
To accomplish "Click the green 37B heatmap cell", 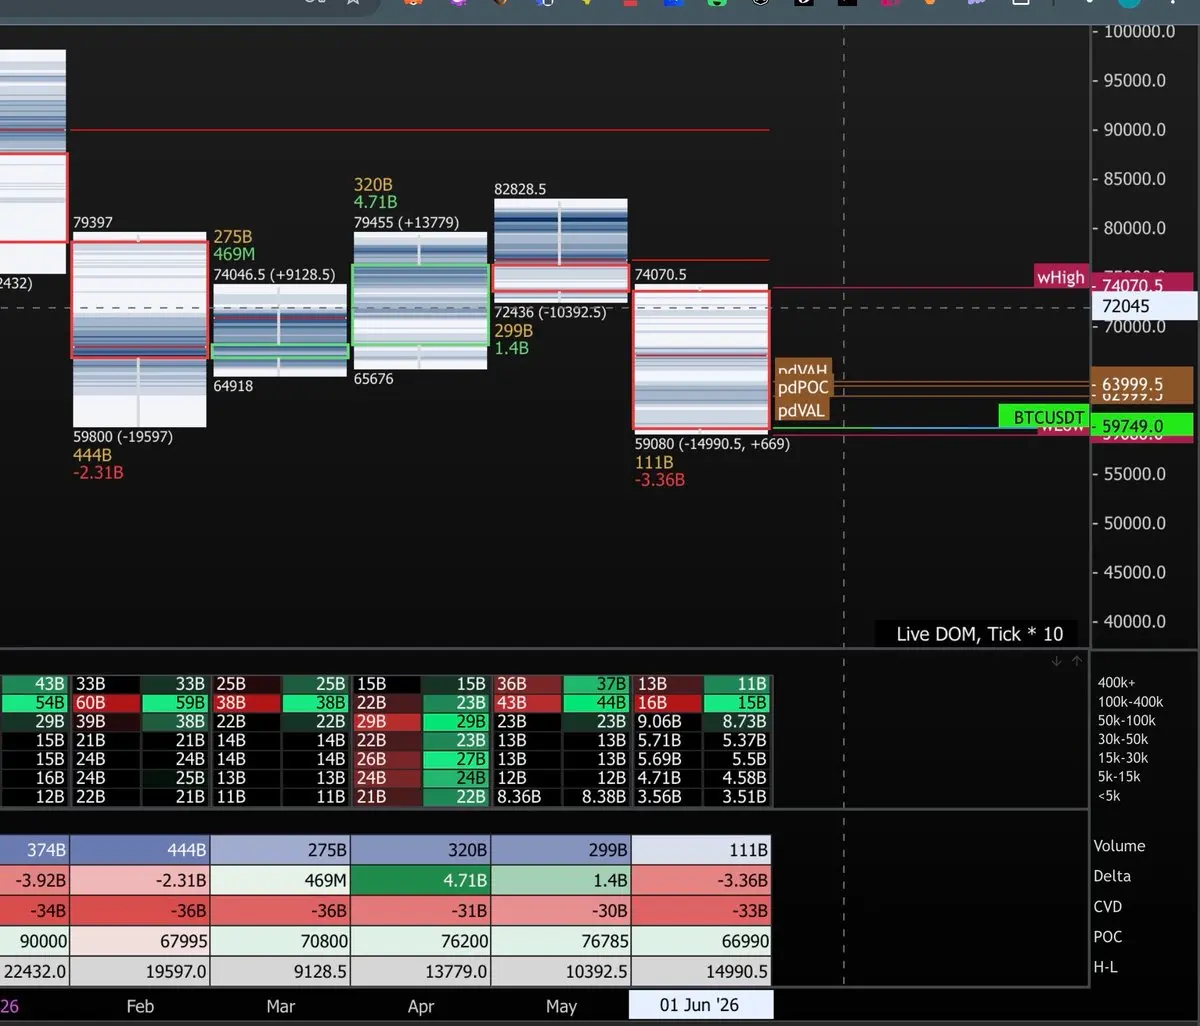I will [x=597, y=684].
